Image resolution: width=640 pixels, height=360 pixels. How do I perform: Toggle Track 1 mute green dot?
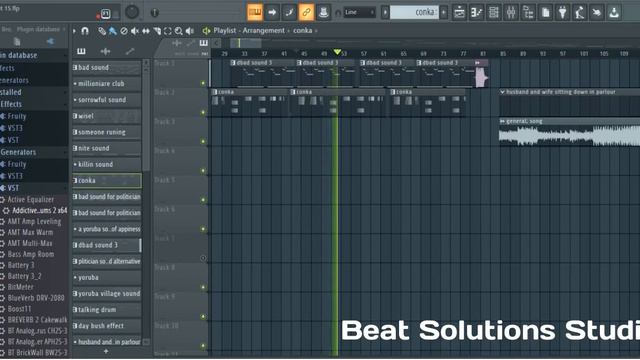tap(203, 83)
